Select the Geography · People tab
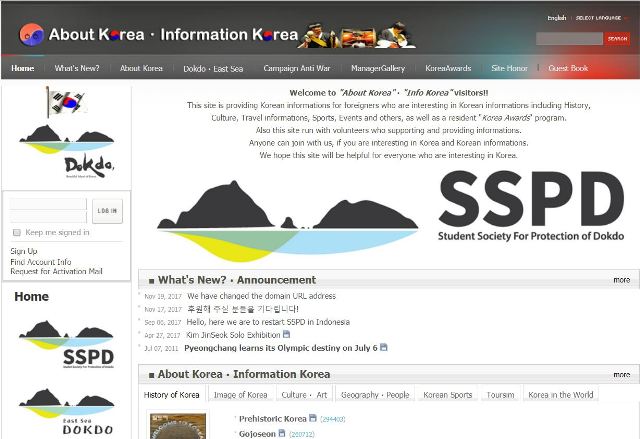640x439 pixels. click(375, 395)
